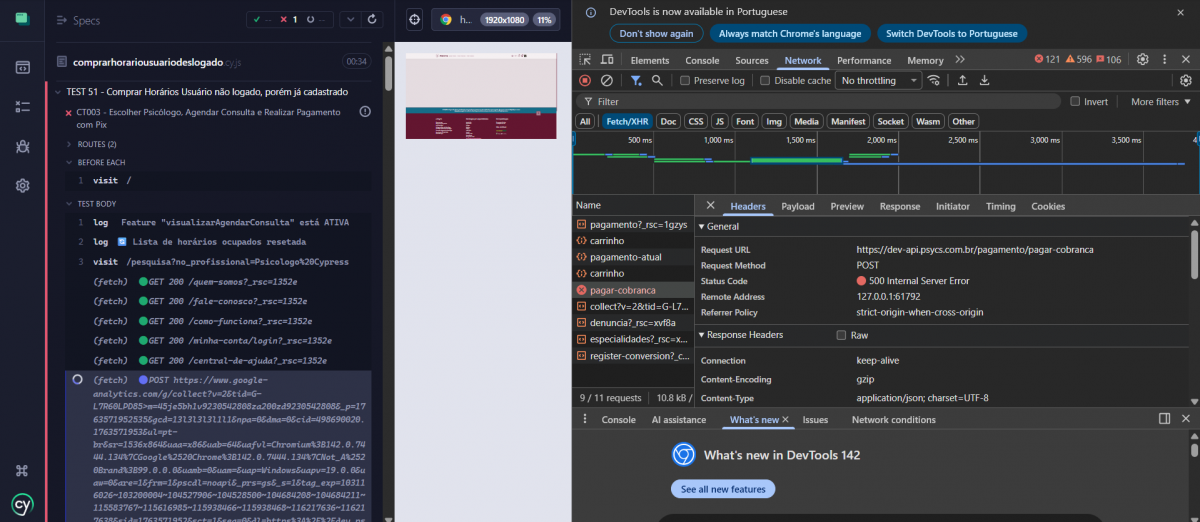Clear the network log
The image size is (1200, 522).
pos(606,80)
